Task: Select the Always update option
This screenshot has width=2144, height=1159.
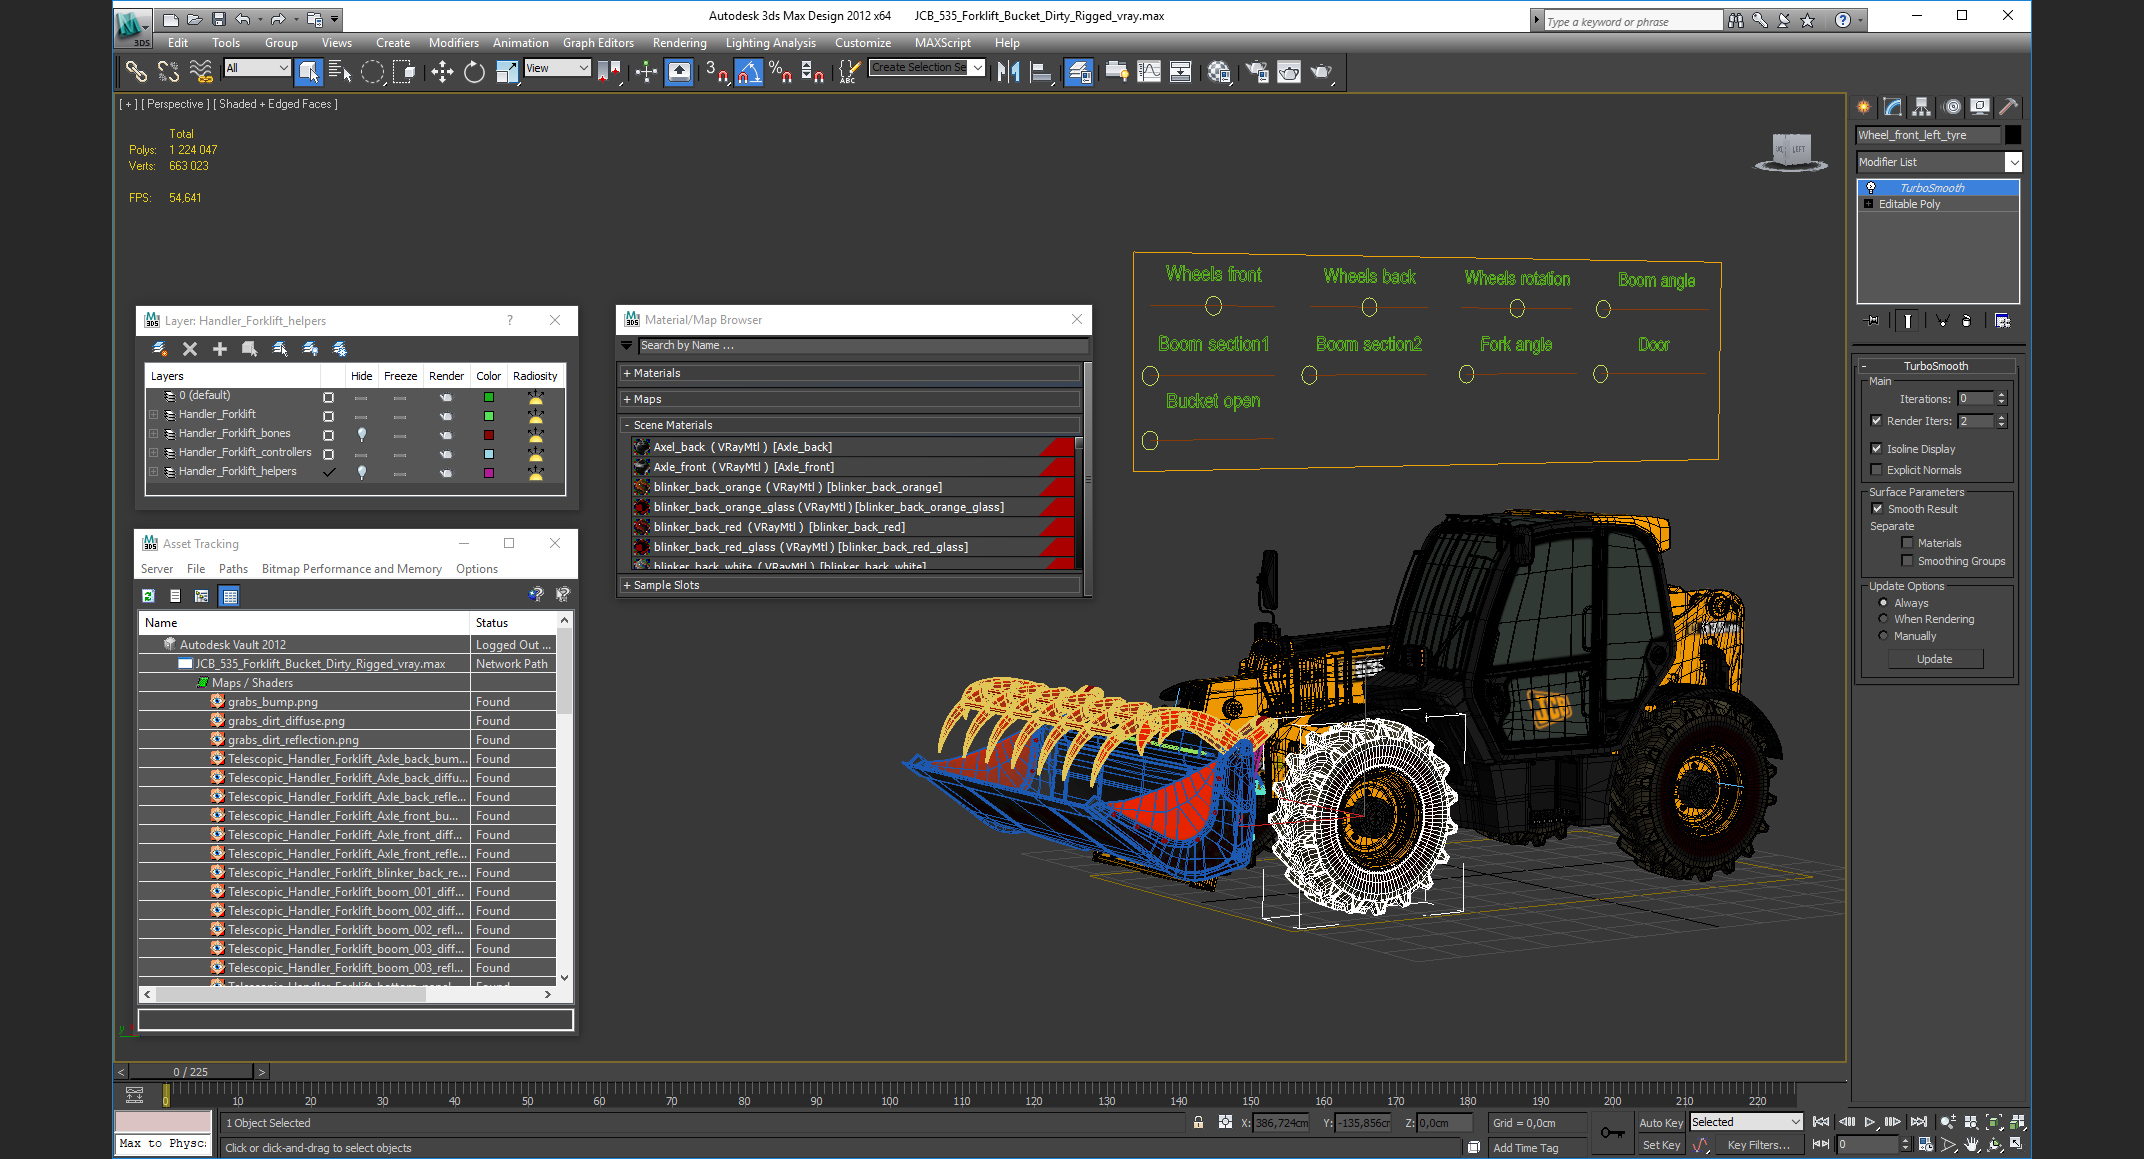Action: (1883, 603)
